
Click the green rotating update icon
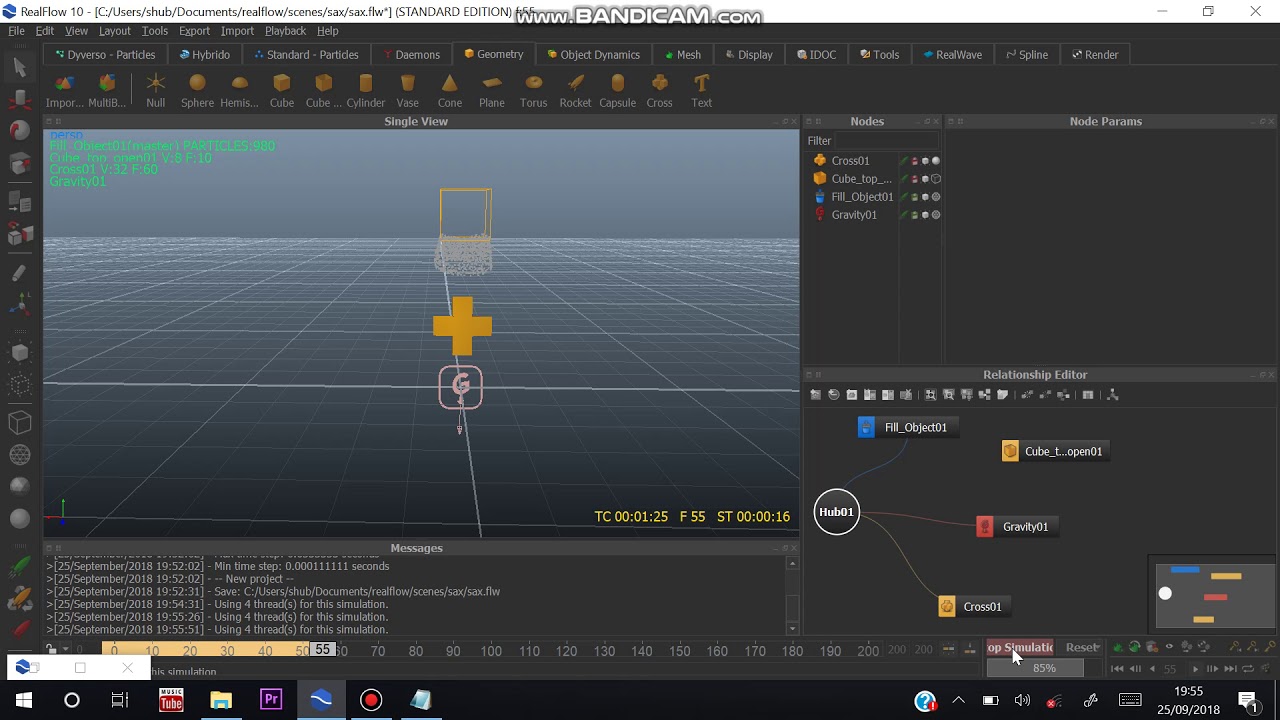1134,647
